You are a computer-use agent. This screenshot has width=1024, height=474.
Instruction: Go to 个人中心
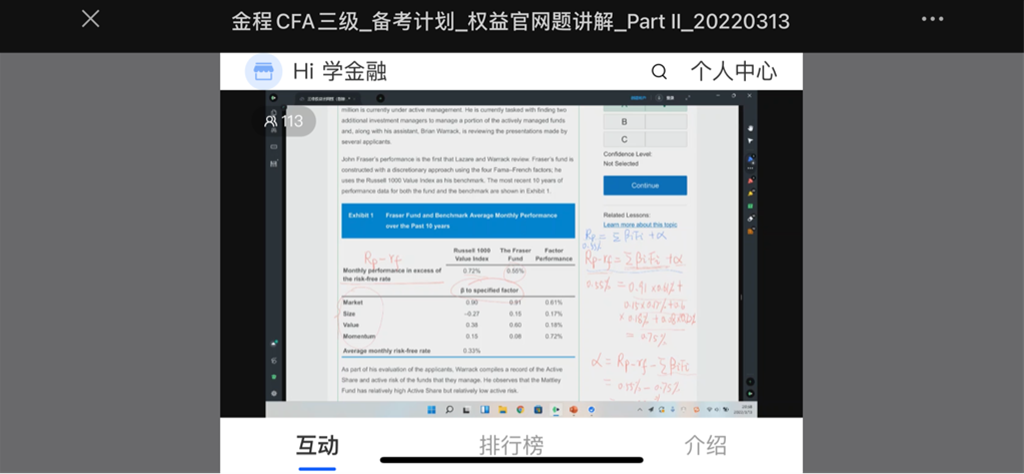click(733, 71)
